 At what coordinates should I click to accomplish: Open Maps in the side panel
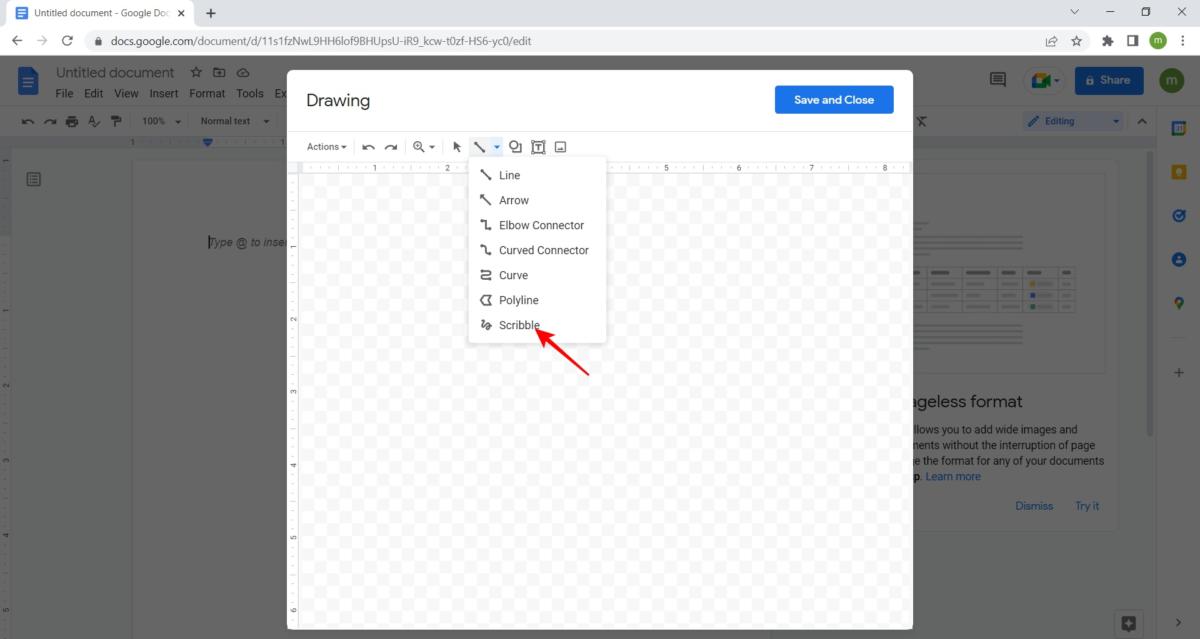click(x=1179, y=303)
